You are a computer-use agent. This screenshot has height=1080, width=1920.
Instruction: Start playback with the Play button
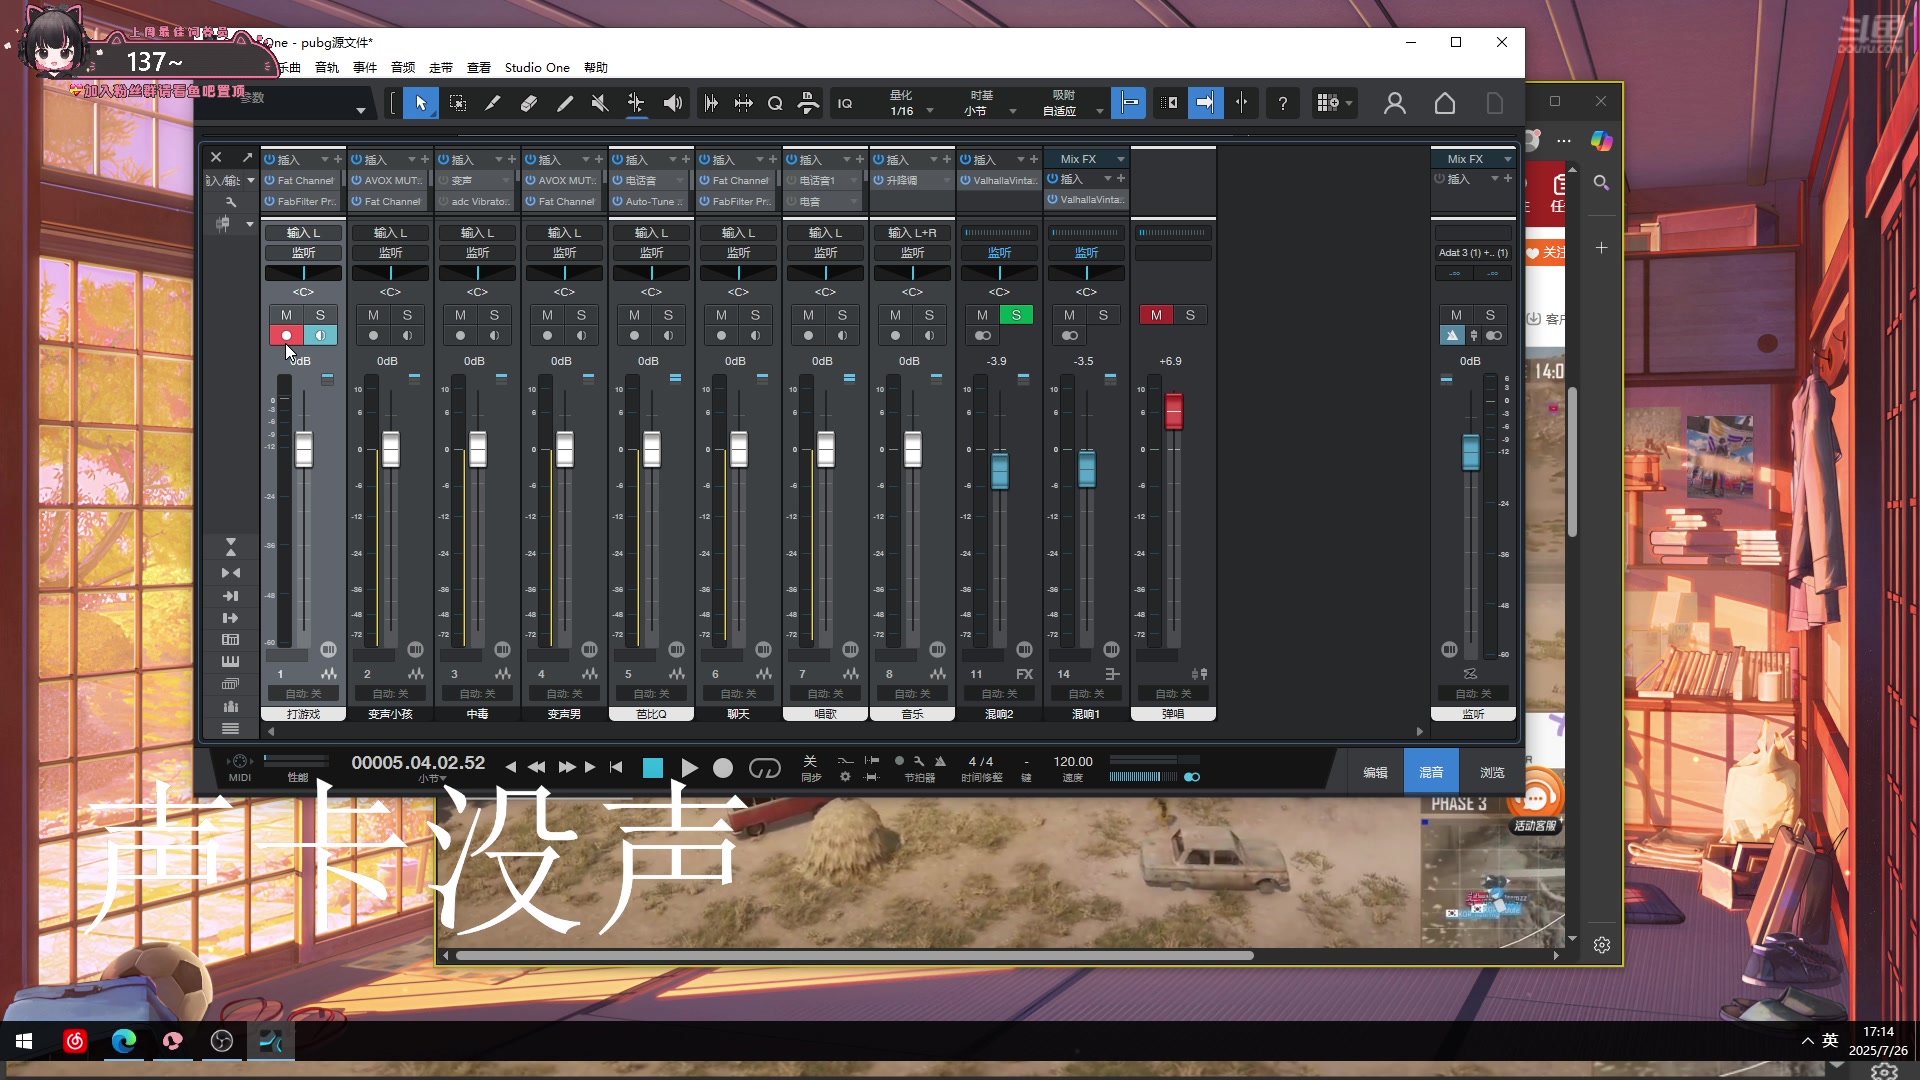689,768
